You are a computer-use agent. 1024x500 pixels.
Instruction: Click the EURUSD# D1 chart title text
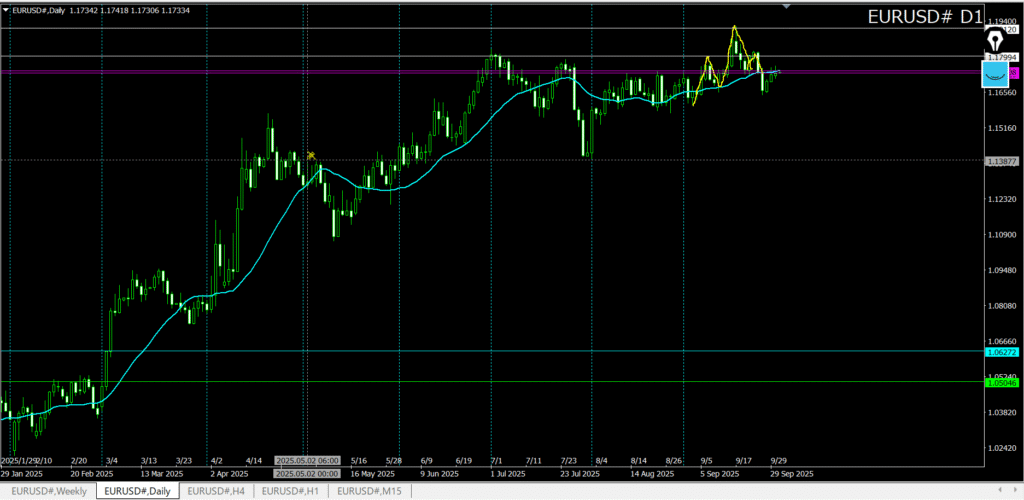(x=925, y=17)
